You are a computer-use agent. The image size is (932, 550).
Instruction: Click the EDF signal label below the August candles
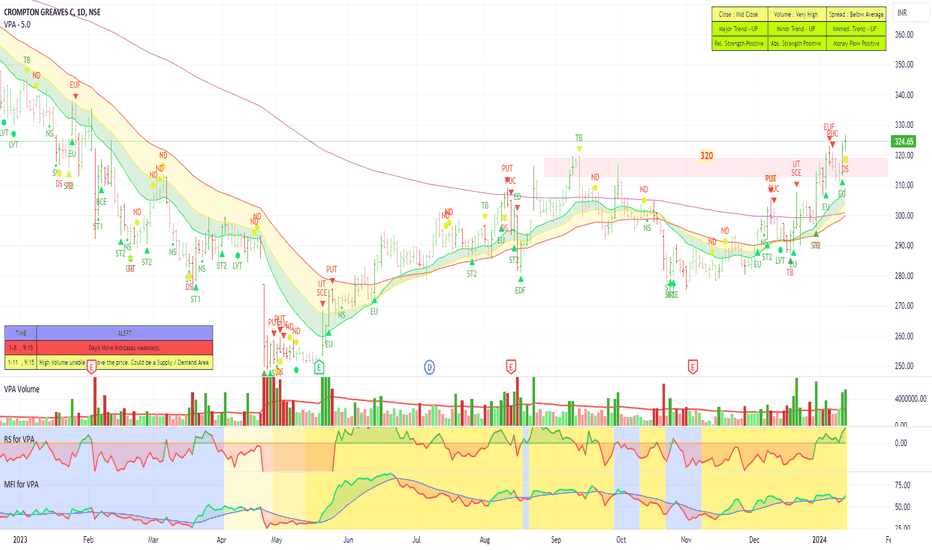(x=520, y=290)
